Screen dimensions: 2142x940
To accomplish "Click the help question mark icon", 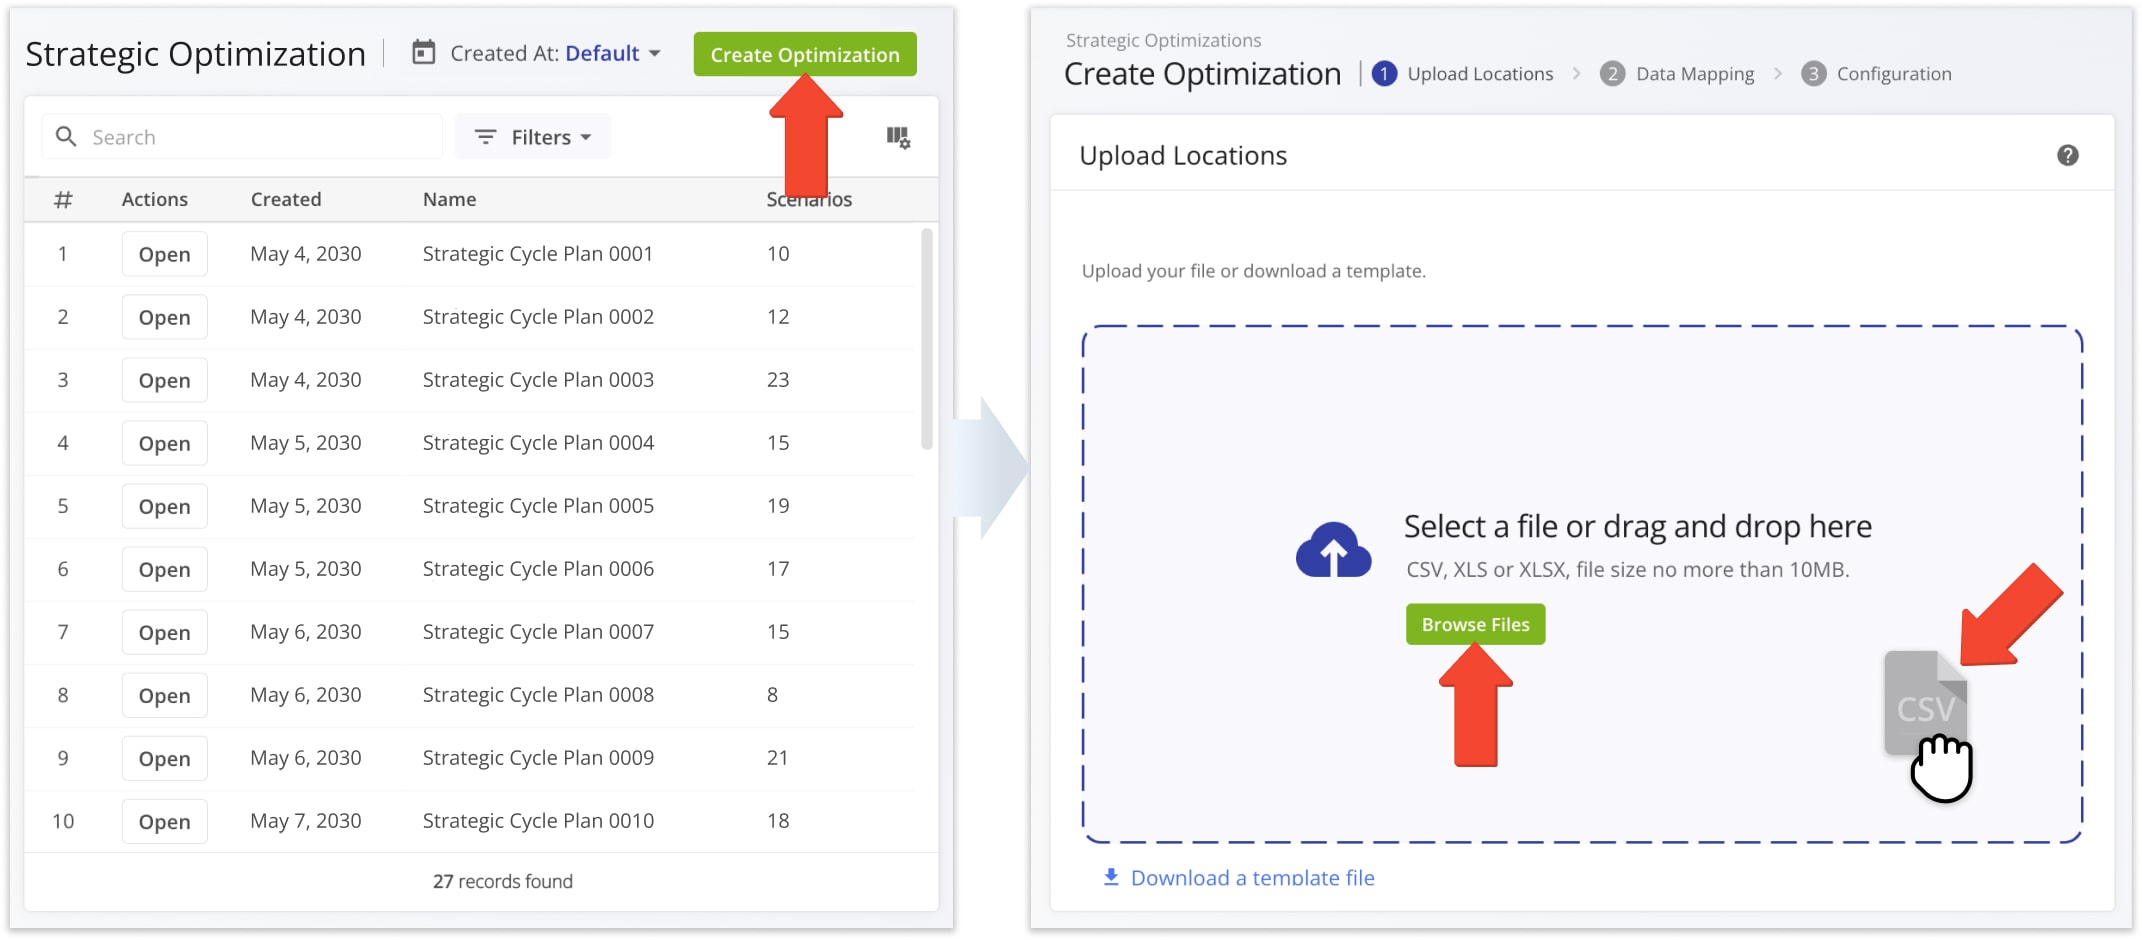I will click(x=2067, y=155).
